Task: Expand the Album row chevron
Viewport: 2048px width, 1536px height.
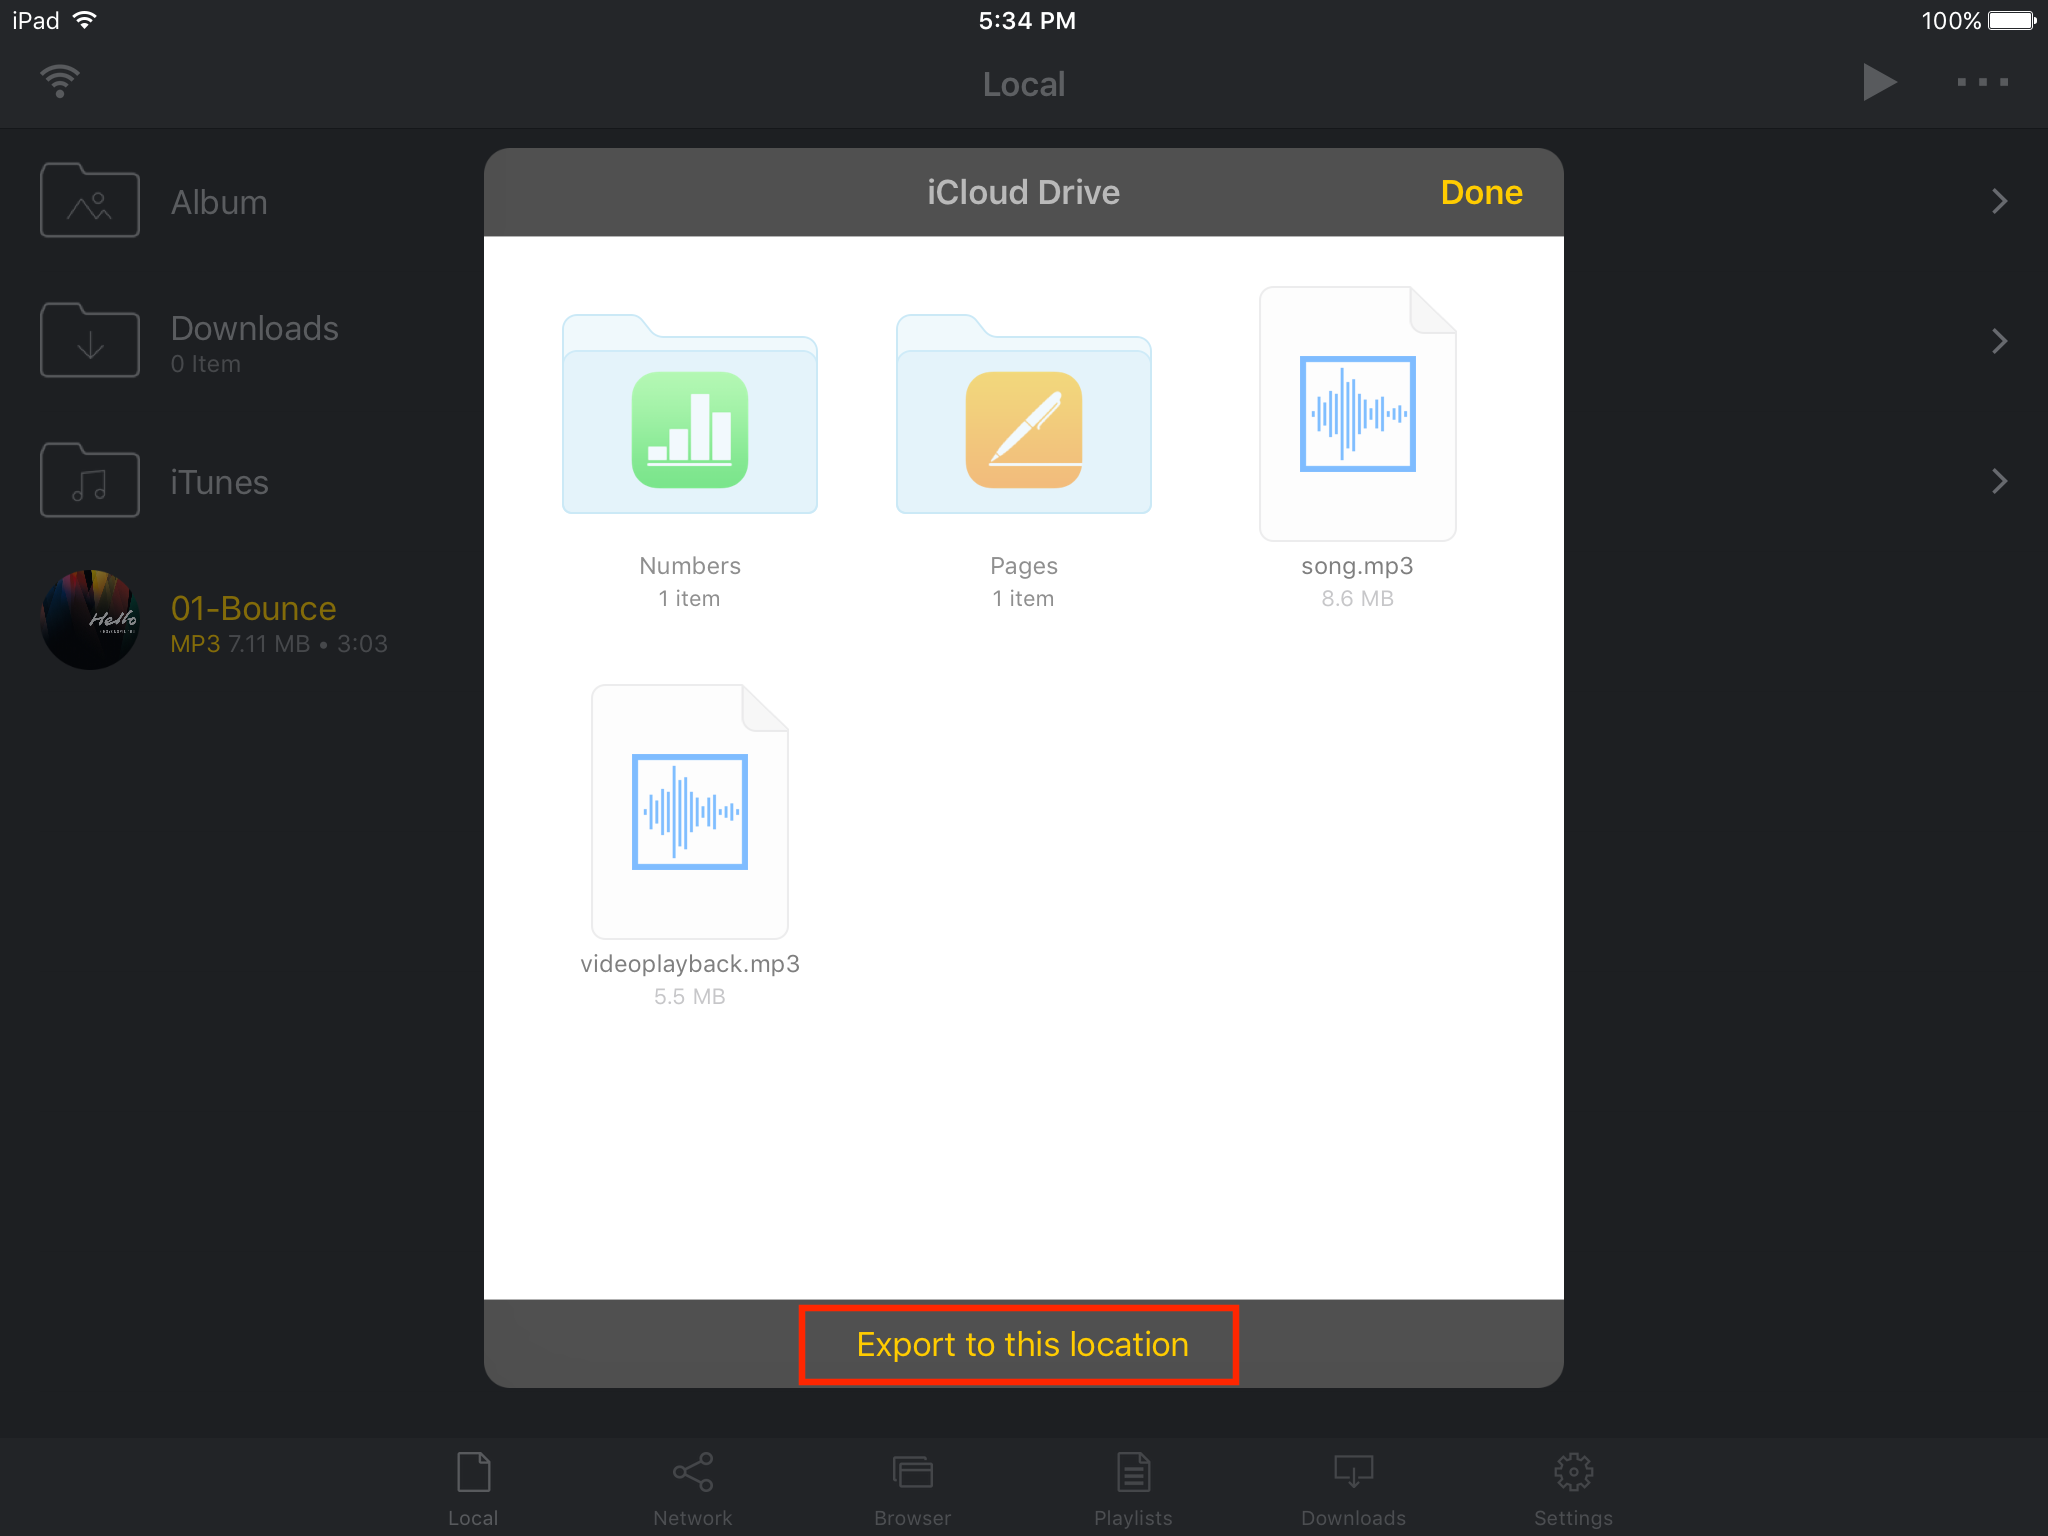Action: pyautogui.click(x=1999, y=201)
